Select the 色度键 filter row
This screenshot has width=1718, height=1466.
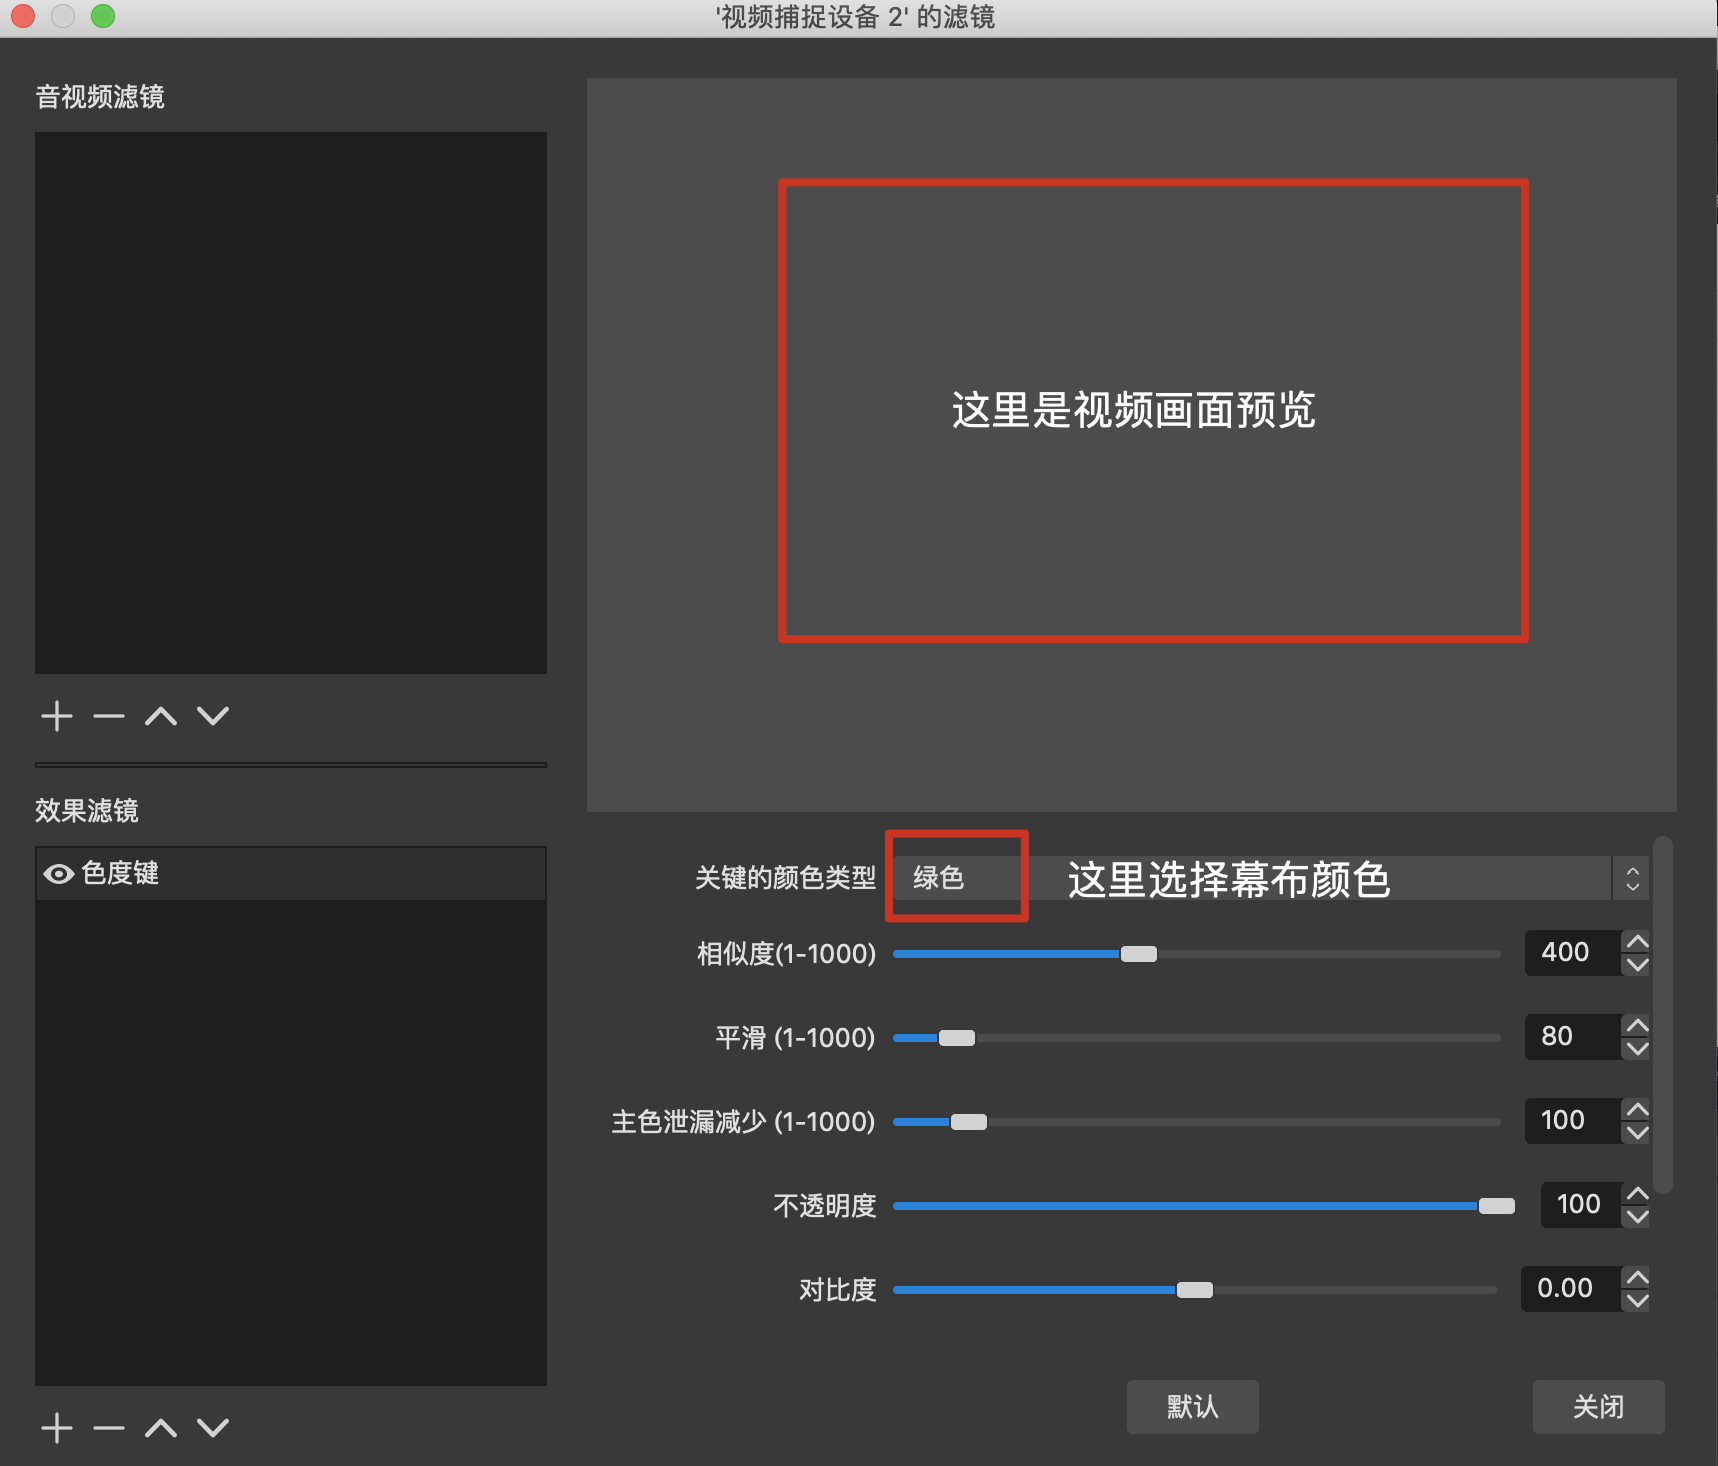pos(291,874)
